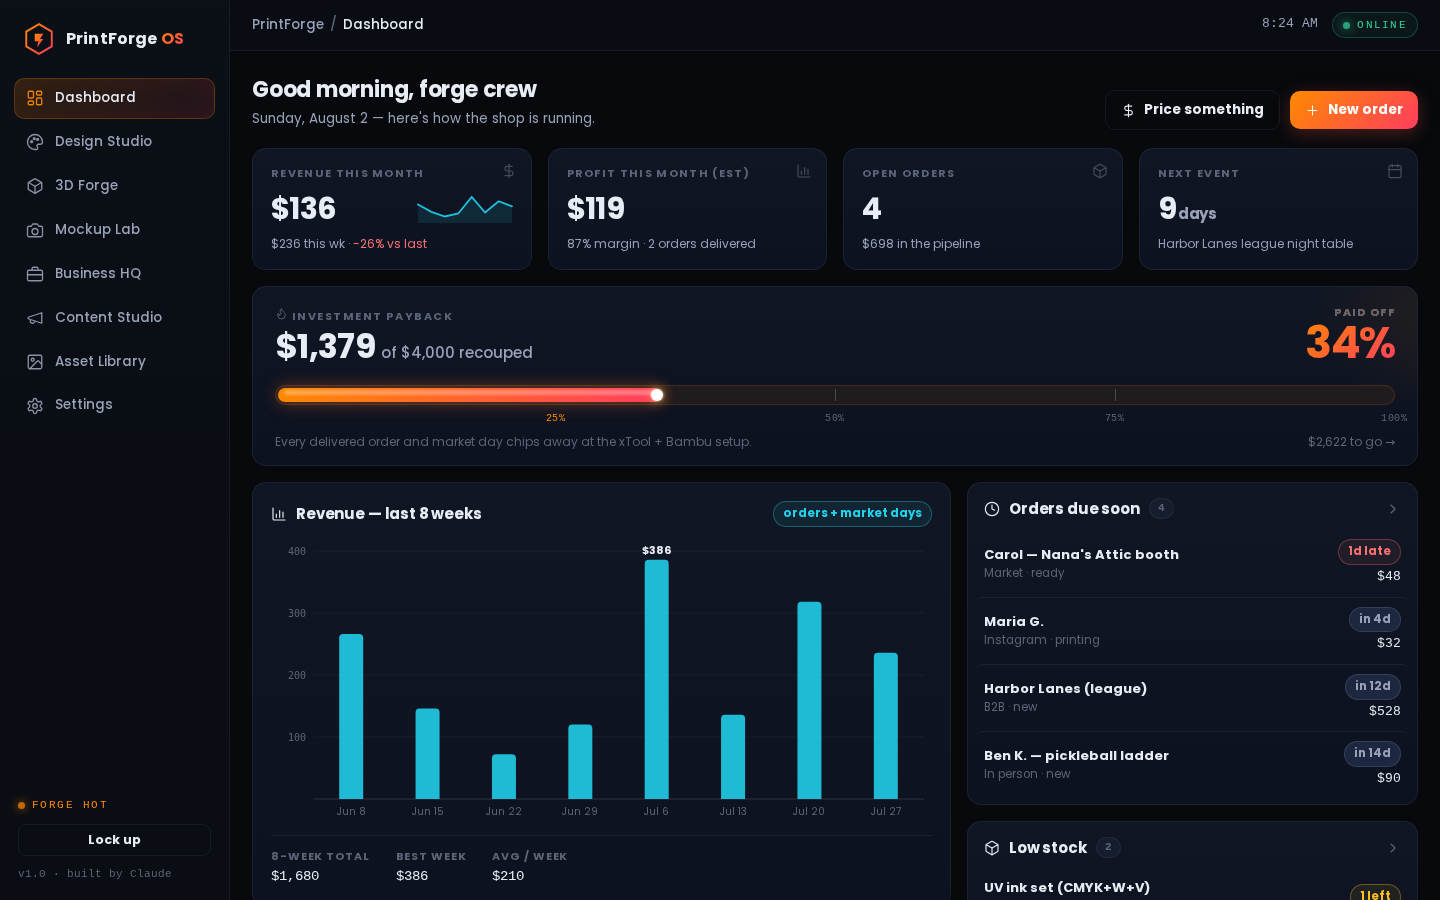Click the New order button
Screen dimensions: 1440x900
click(1353, 110)
